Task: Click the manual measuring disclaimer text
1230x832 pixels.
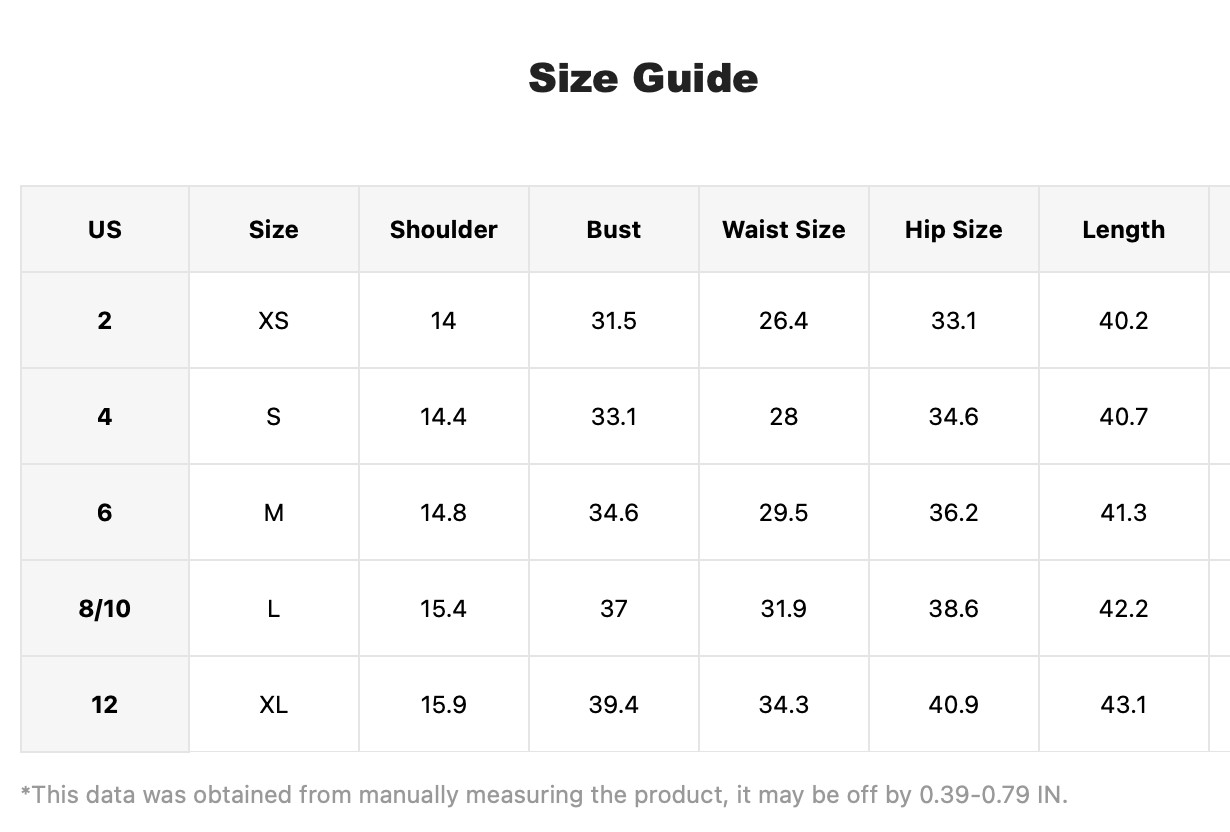Action: pyautogui.click(x=544, y=796)
